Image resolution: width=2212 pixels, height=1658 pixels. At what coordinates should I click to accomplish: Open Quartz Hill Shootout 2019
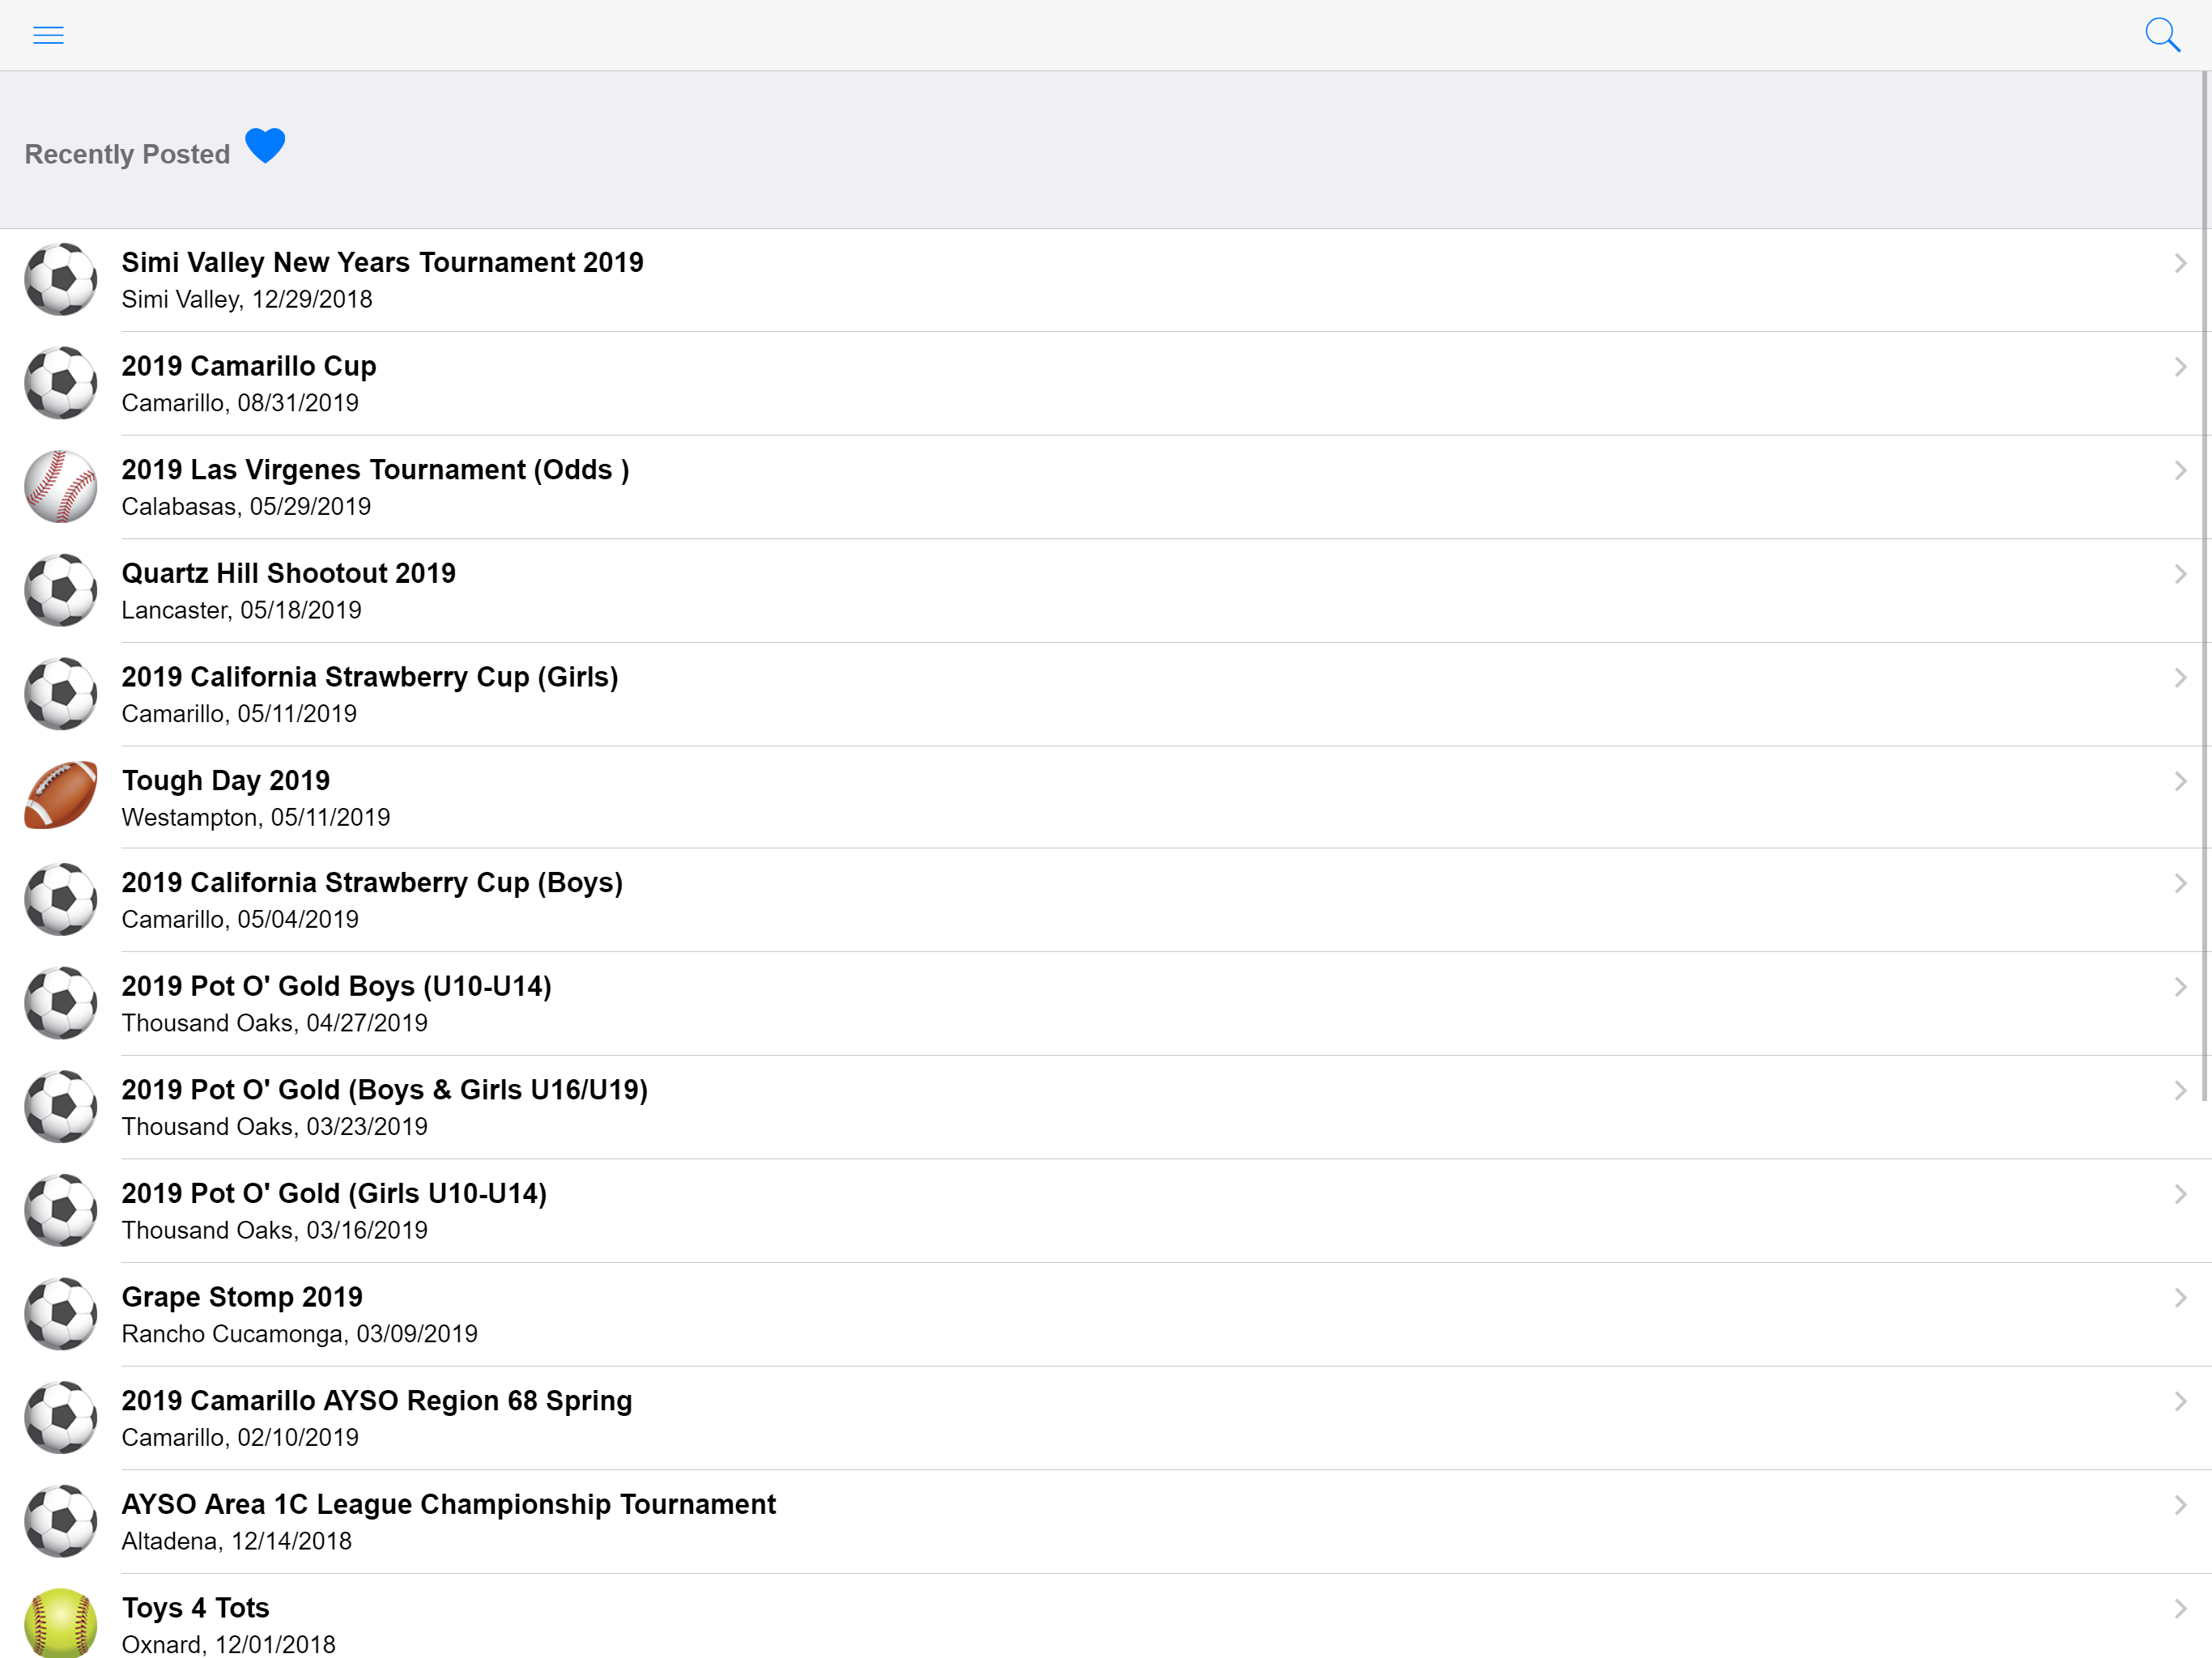pos(288,573)
